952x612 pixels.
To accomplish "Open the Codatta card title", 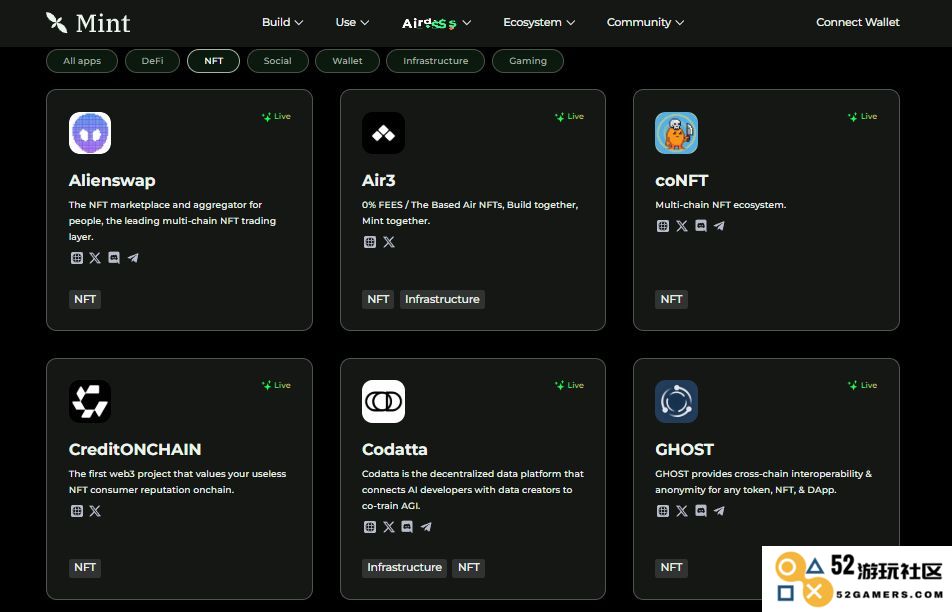I will 395,449.
